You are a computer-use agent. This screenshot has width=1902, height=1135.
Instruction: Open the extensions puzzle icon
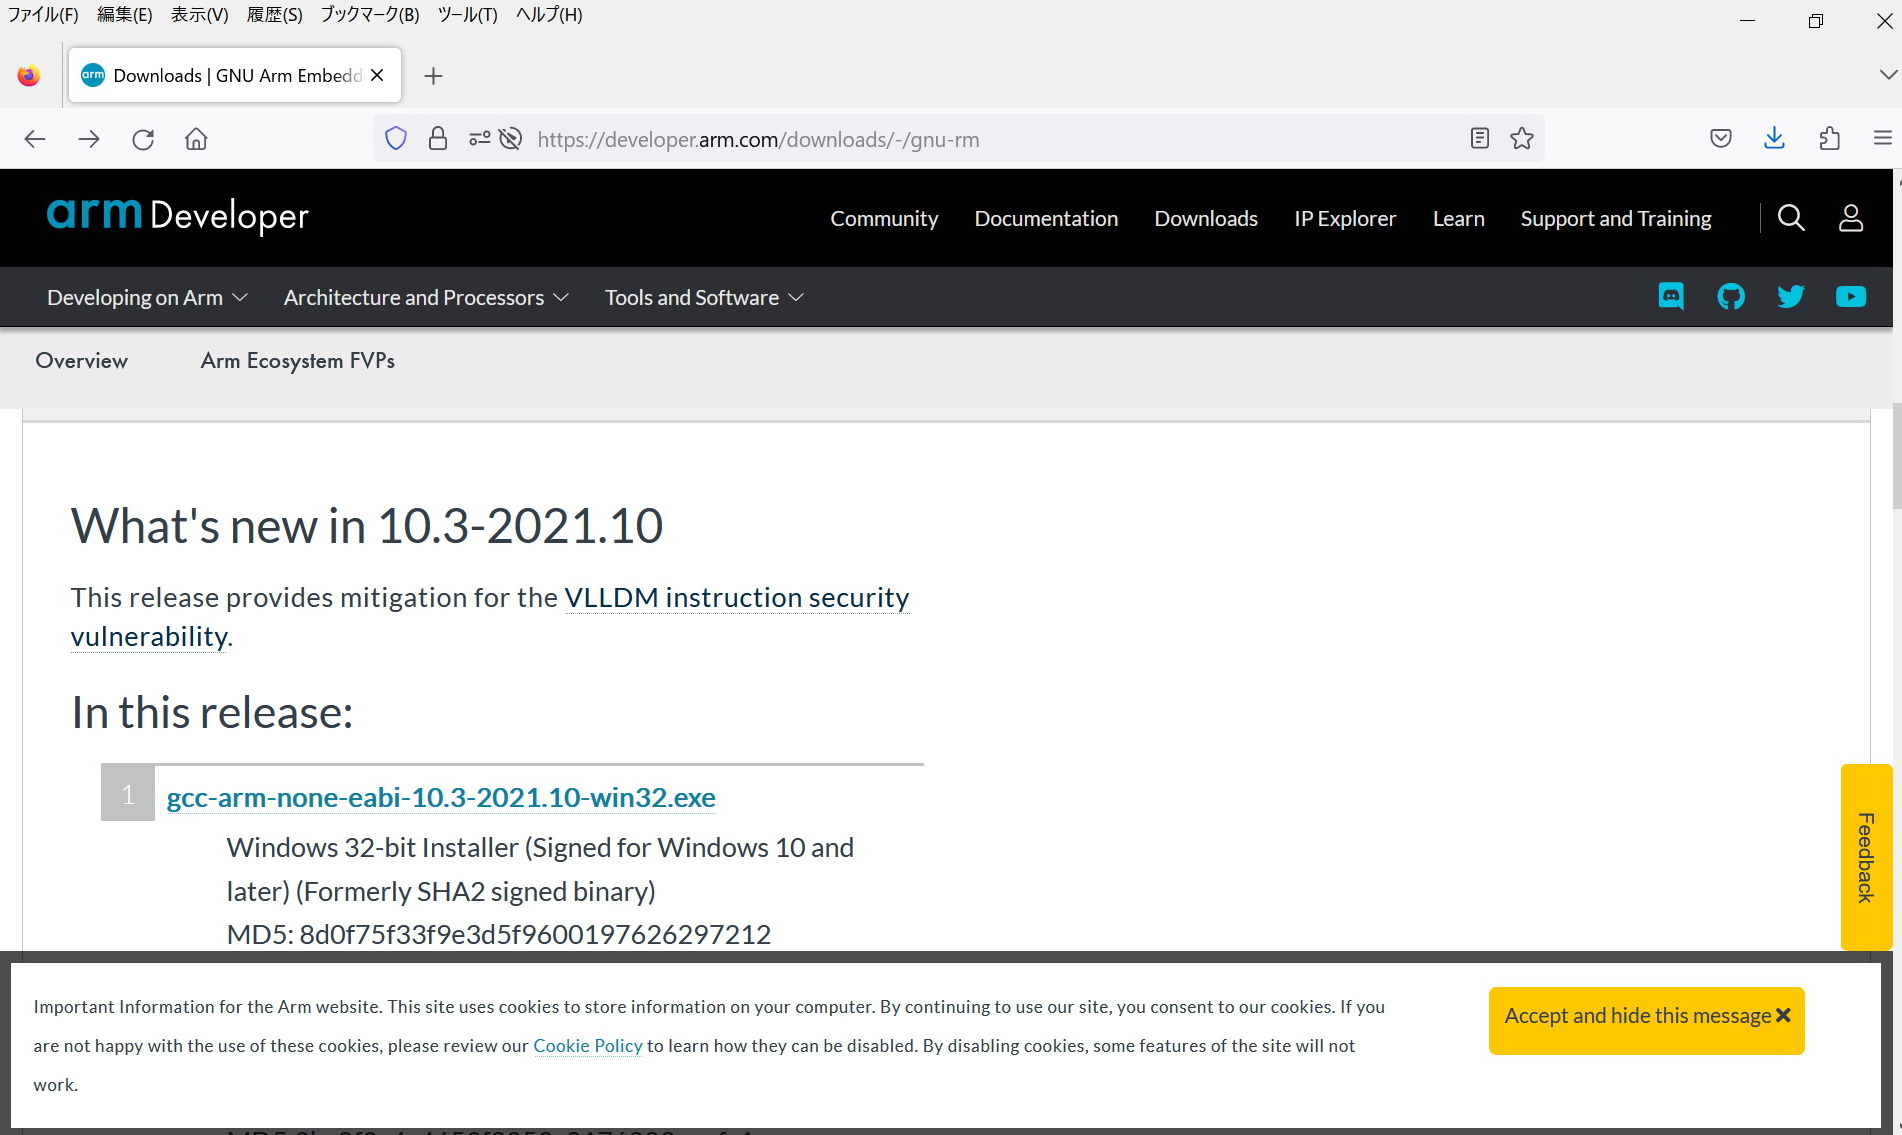1829,139
